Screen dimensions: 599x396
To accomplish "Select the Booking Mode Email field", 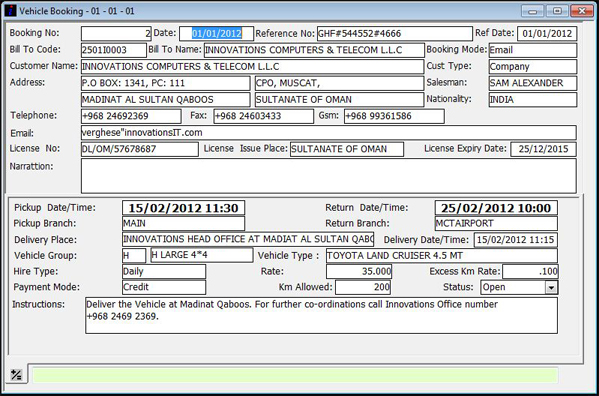I will (533, 50).
